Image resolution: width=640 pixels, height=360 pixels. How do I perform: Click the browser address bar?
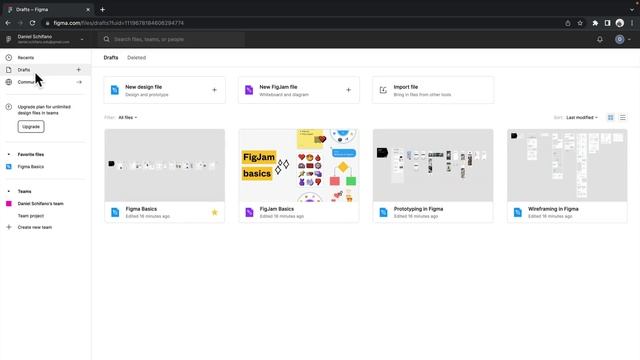[x=302, y=23]
